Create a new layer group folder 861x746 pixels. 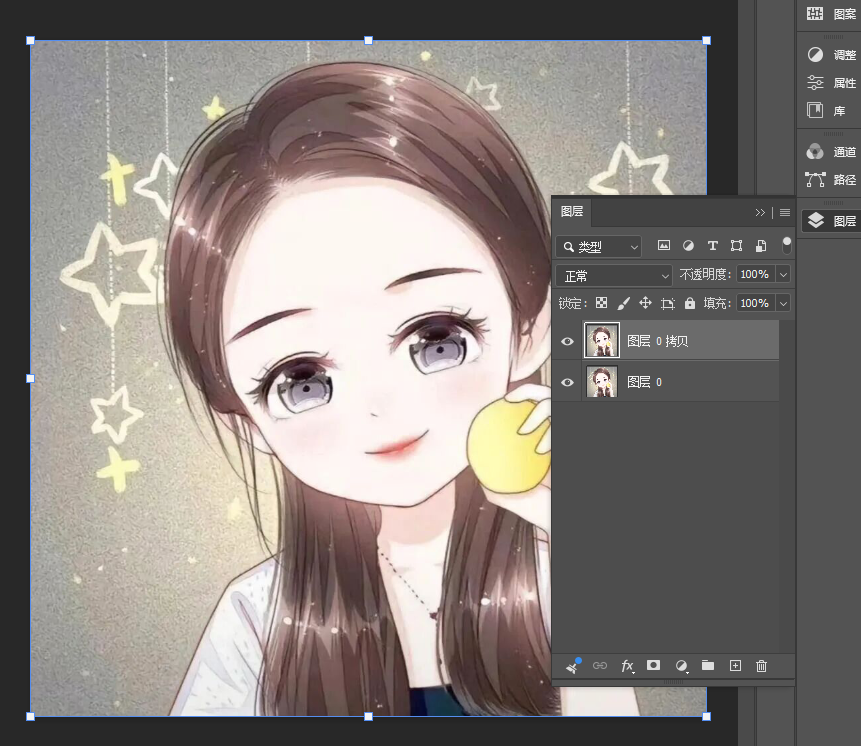tap(708, 666)
